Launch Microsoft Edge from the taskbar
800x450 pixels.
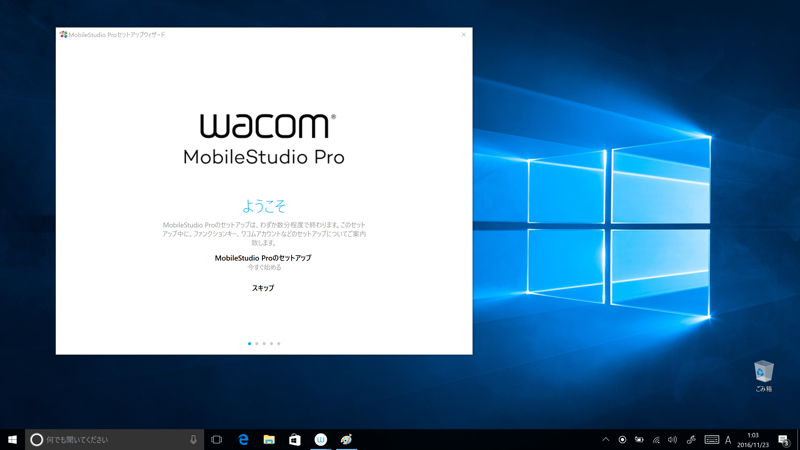243,439
